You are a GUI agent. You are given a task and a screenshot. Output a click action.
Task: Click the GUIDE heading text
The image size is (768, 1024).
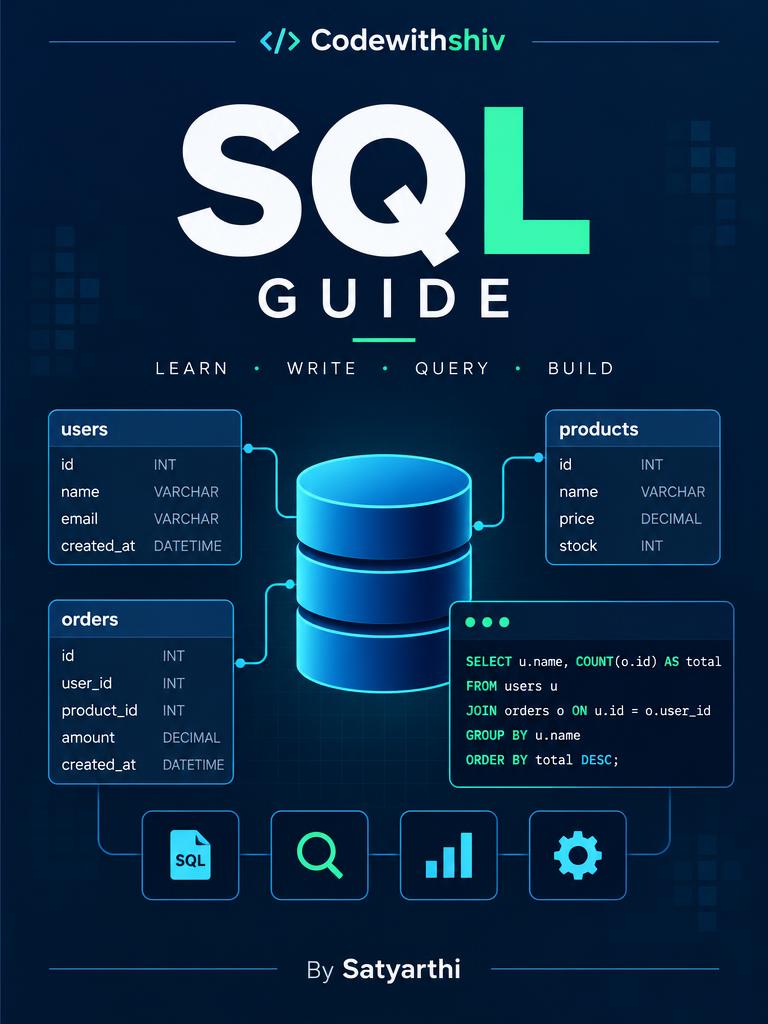384,299
